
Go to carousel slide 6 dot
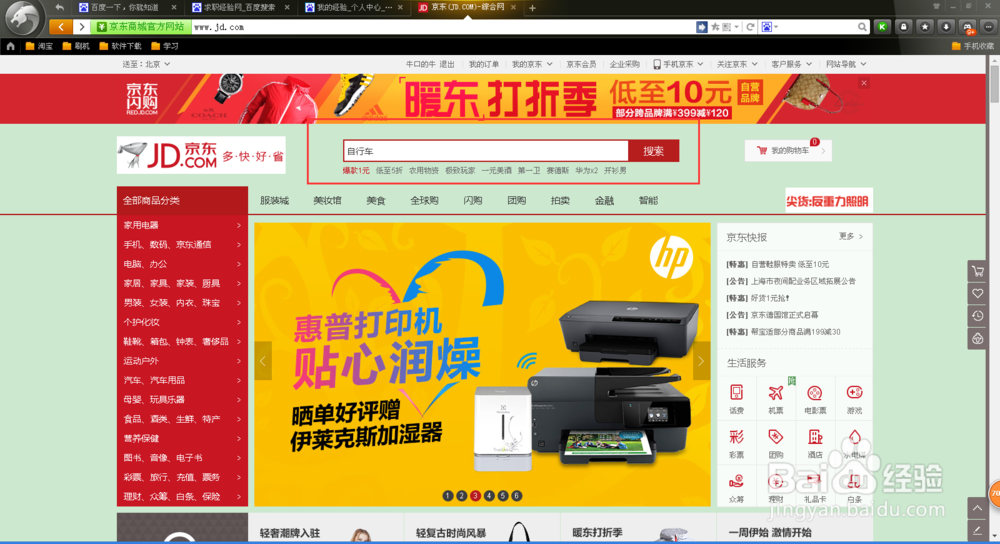pos(517,496)
